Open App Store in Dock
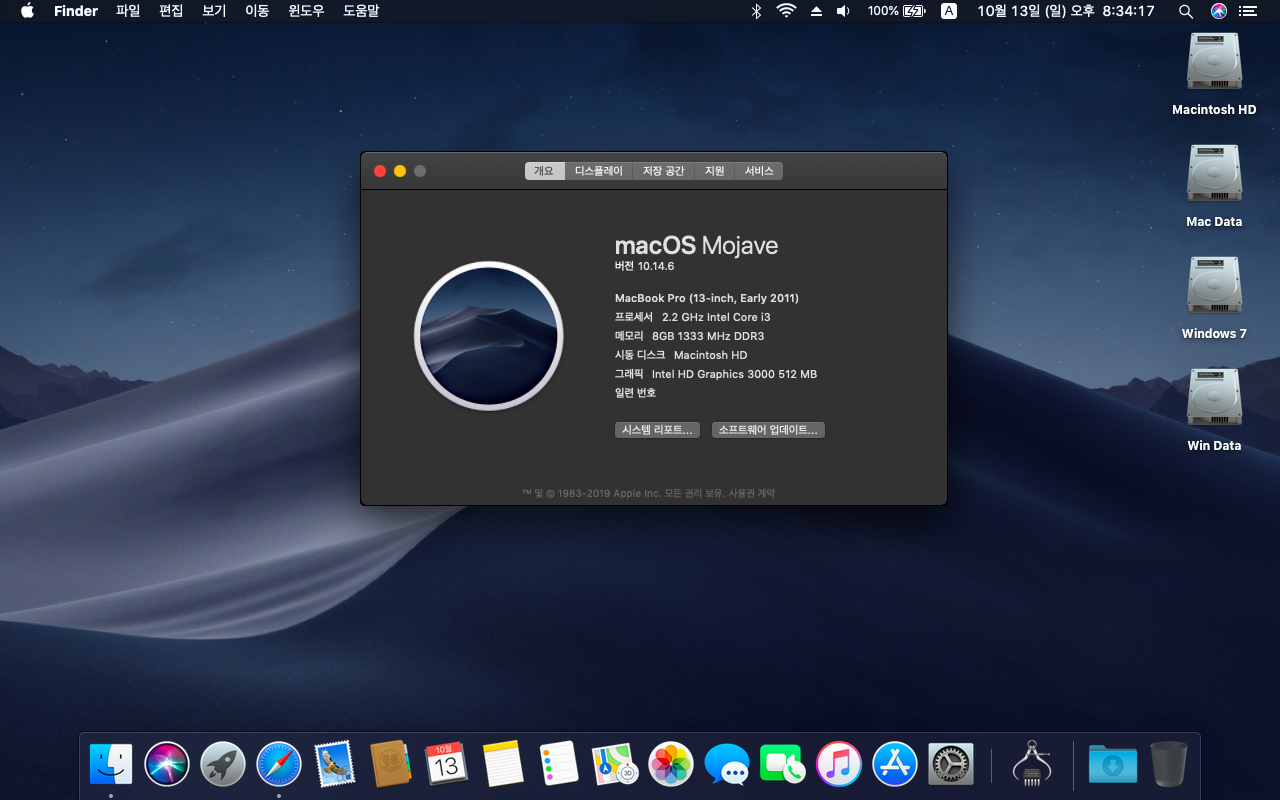This screenshot has height=800, width=1280. point(895,765)
